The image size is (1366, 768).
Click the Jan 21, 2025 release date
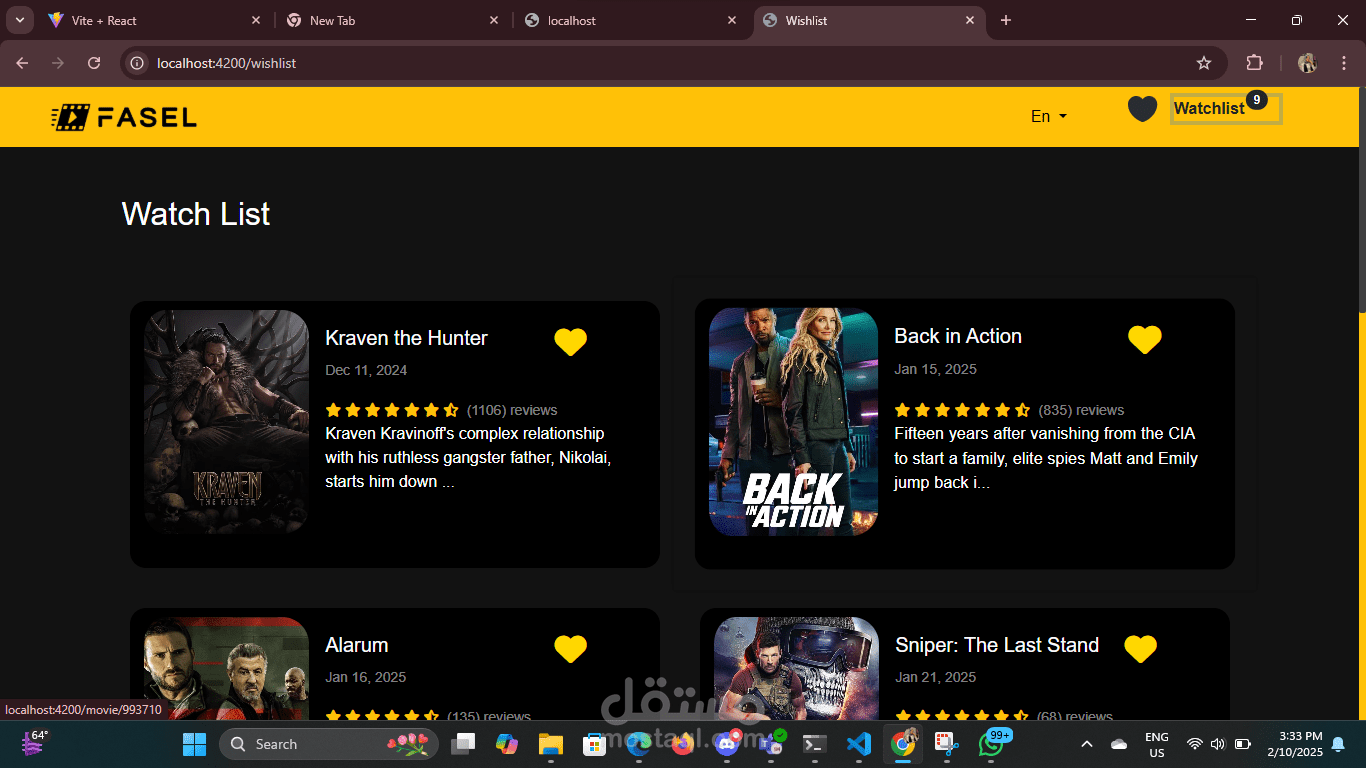935,677
